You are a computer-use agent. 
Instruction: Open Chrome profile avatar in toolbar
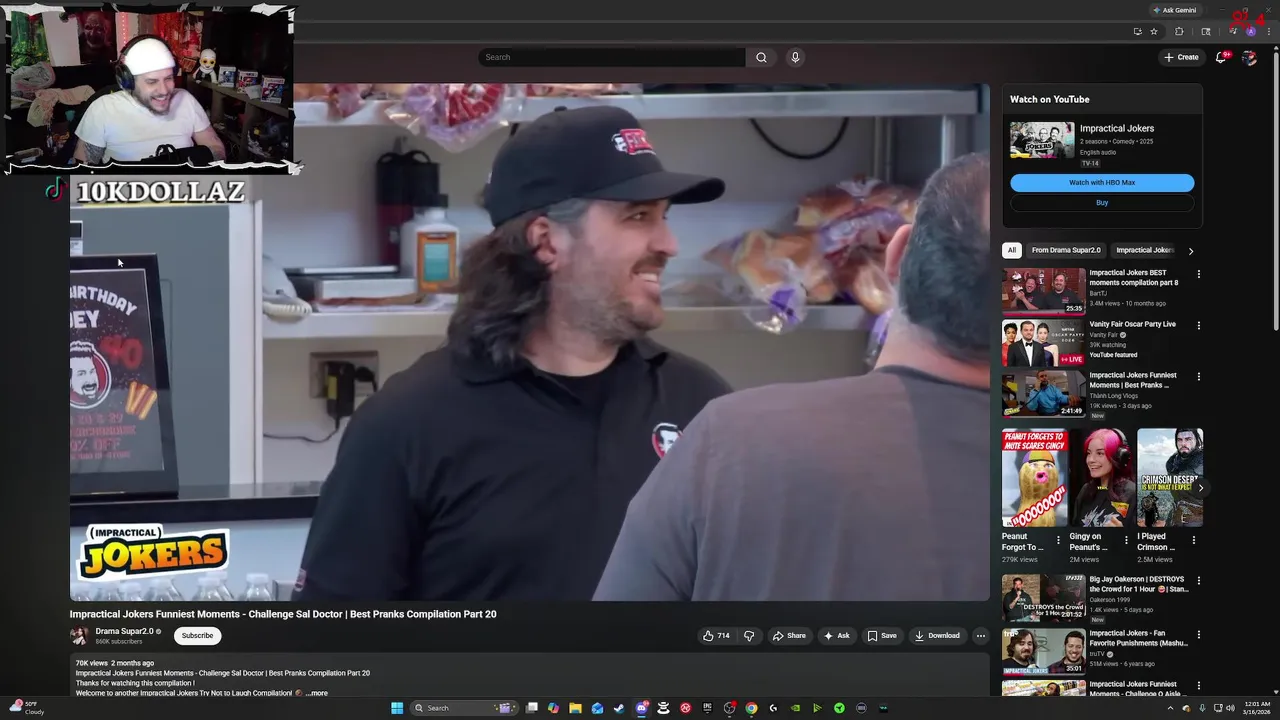coord(1250,31)
